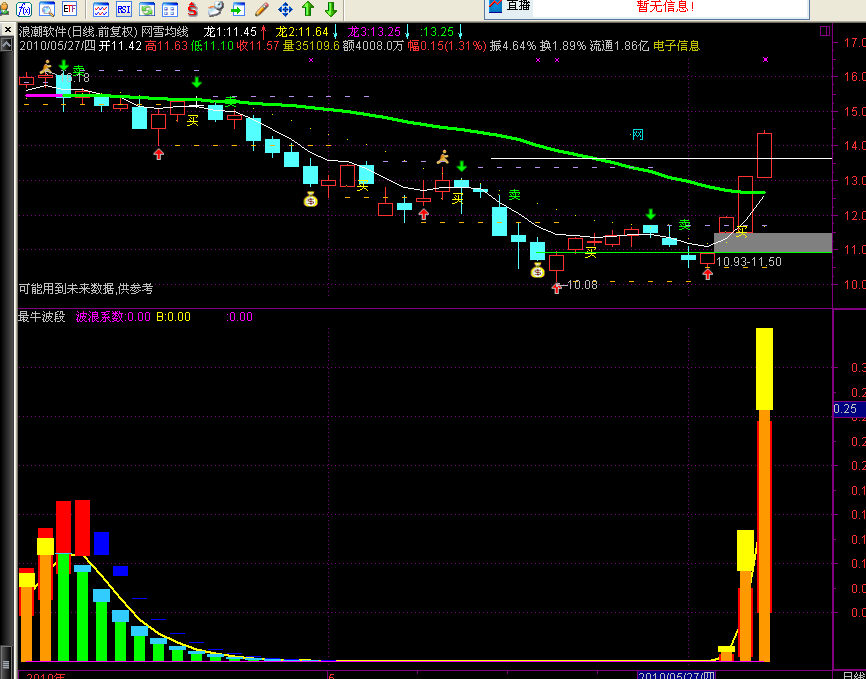Image resolution: width=866 pixels, height=679 pixels.
Task: Click the tall yellow bar segment
Action: 764,368
